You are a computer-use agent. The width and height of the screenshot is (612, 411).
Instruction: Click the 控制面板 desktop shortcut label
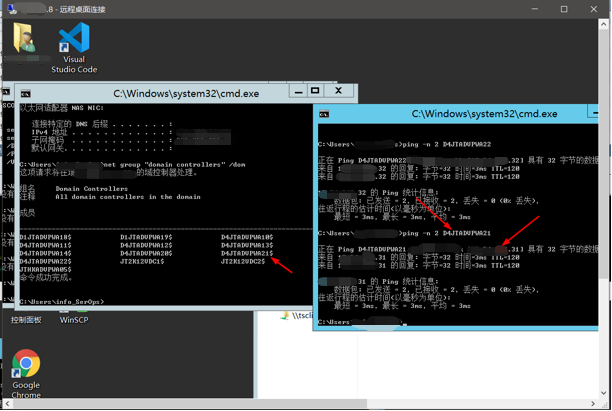click(x=26, y=320)
